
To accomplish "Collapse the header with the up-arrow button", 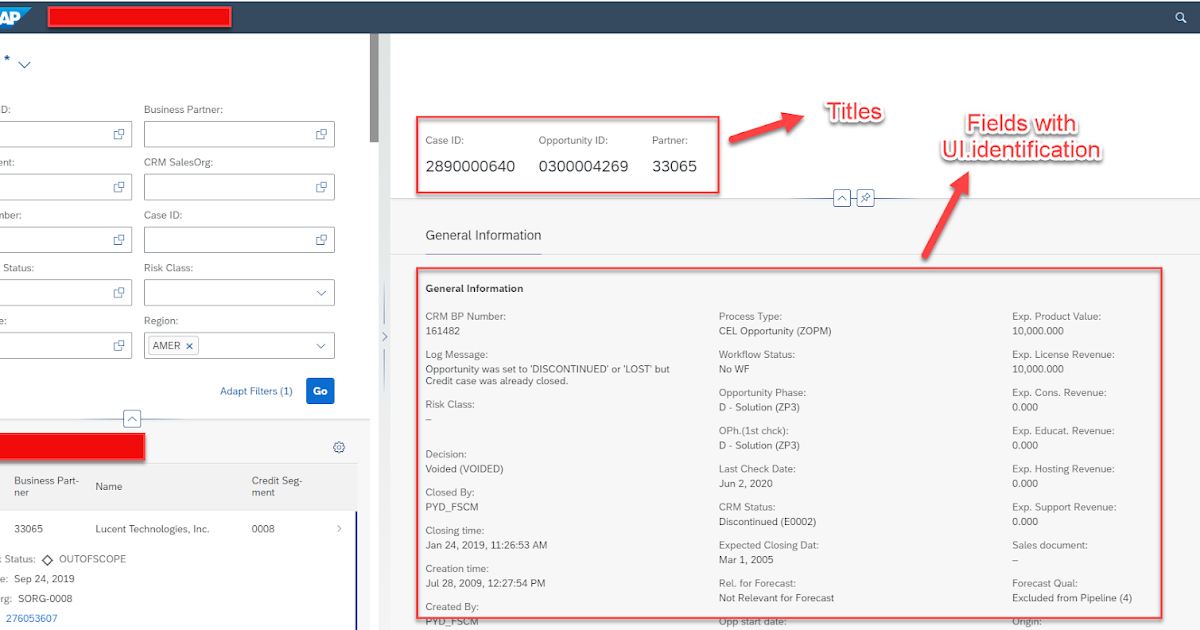I will (x=842, y=197).
